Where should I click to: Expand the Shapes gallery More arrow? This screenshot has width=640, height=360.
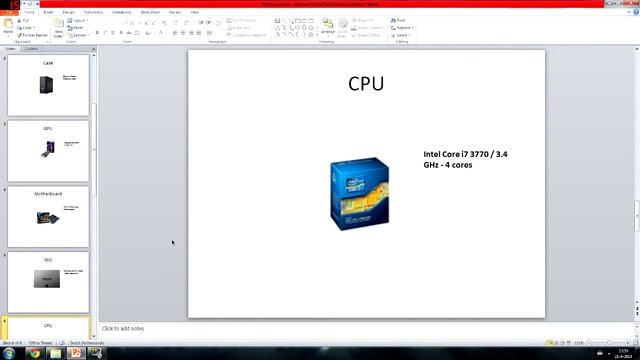coord(317,35)
